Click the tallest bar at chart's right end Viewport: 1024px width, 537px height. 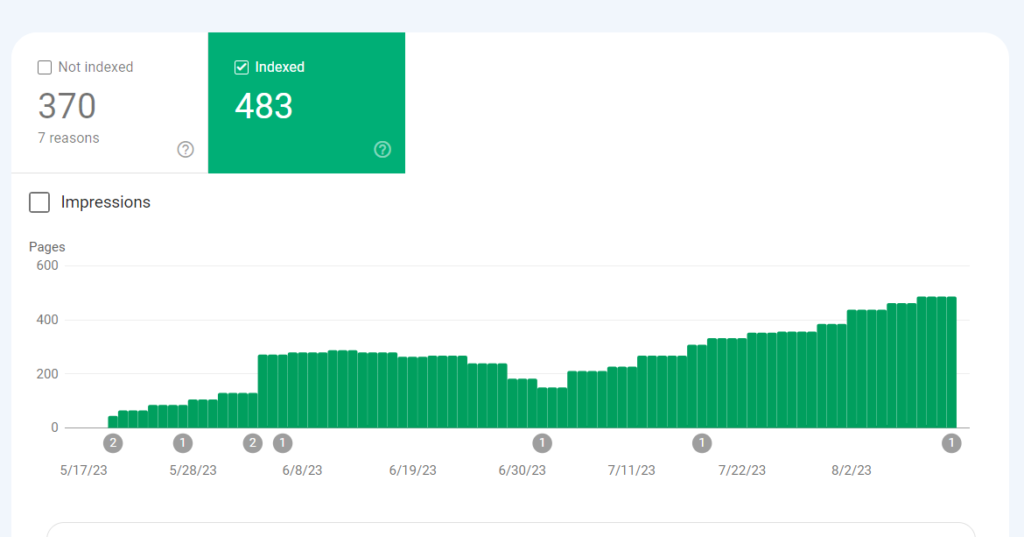click(x=952, y=363)
